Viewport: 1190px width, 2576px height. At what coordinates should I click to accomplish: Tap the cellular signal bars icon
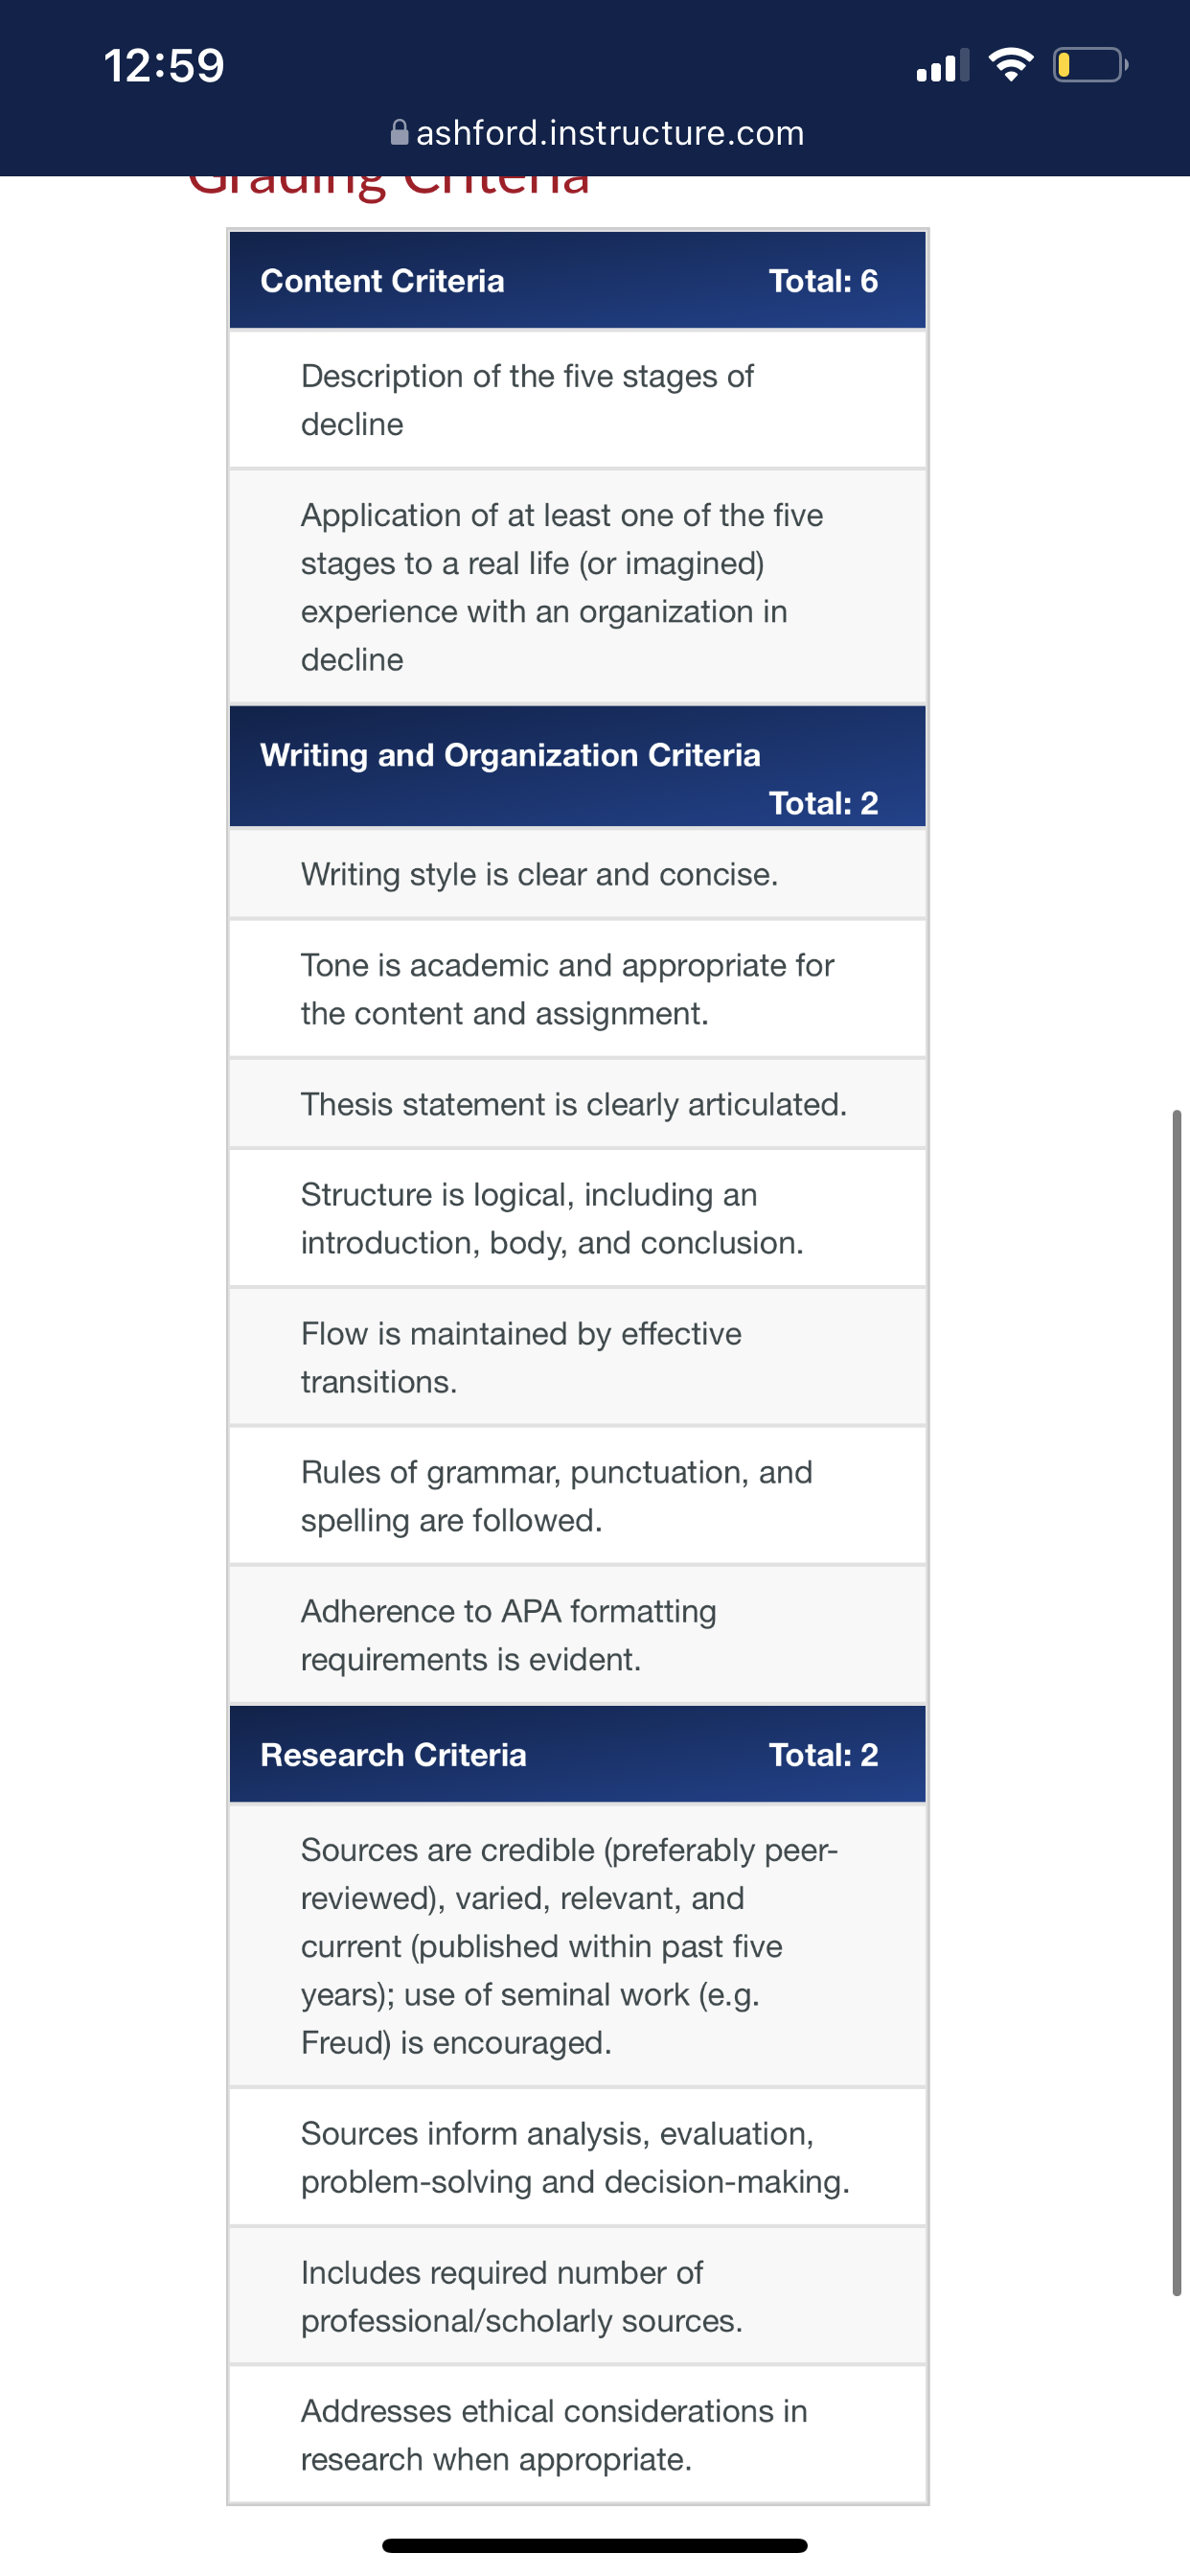(942, 65)
